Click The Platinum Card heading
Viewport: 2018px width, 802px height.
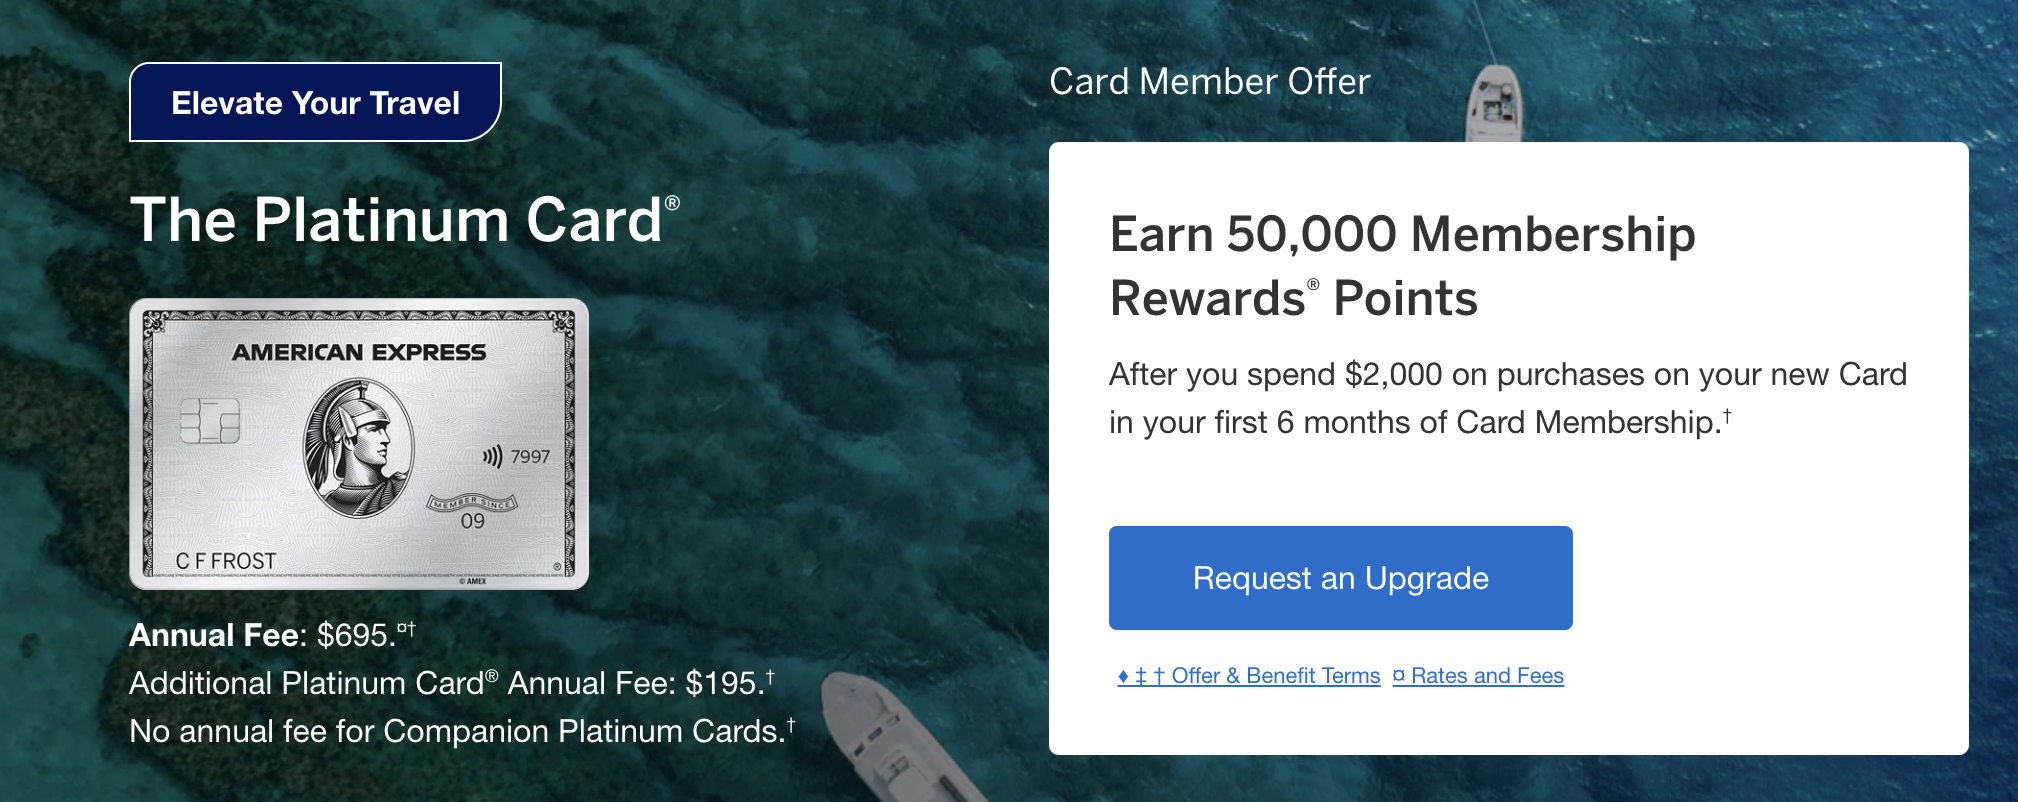pyautogui.click(x=396, y=220)
